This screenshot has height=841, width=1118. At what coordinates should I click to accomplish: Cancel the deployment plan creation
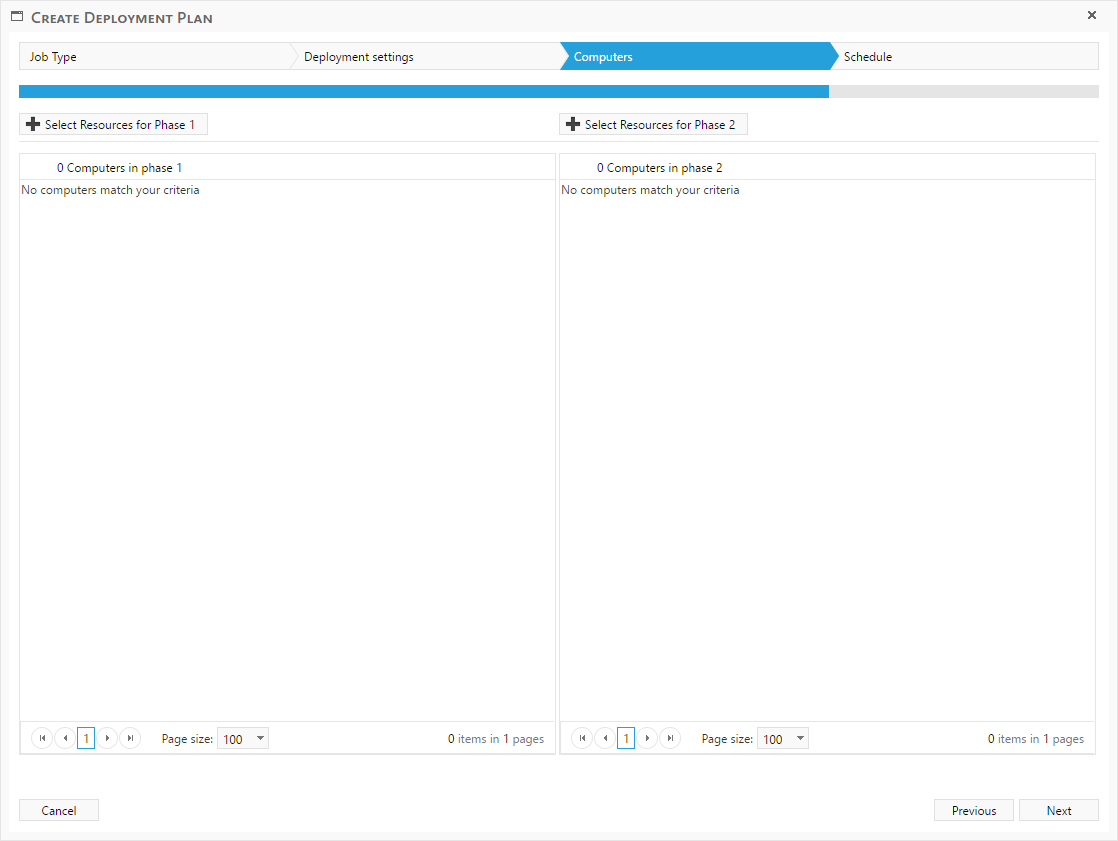tap(59, 811)
